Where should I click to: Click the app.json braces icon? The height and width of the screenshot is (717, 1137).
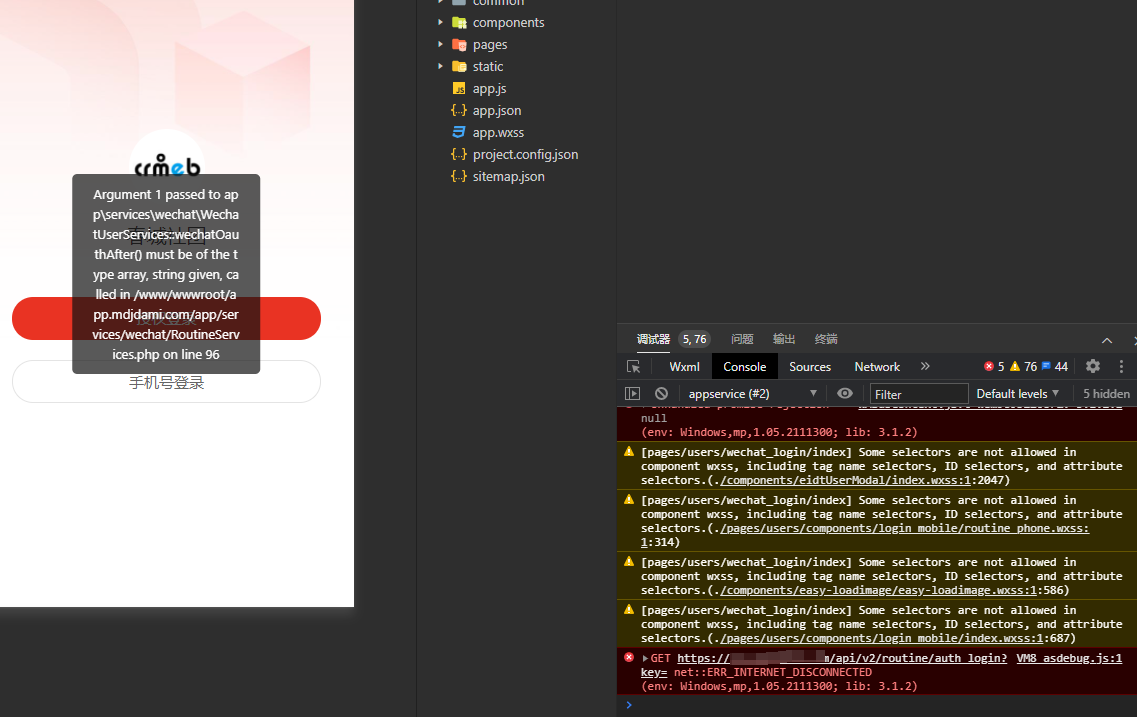[x=459, y=110]
